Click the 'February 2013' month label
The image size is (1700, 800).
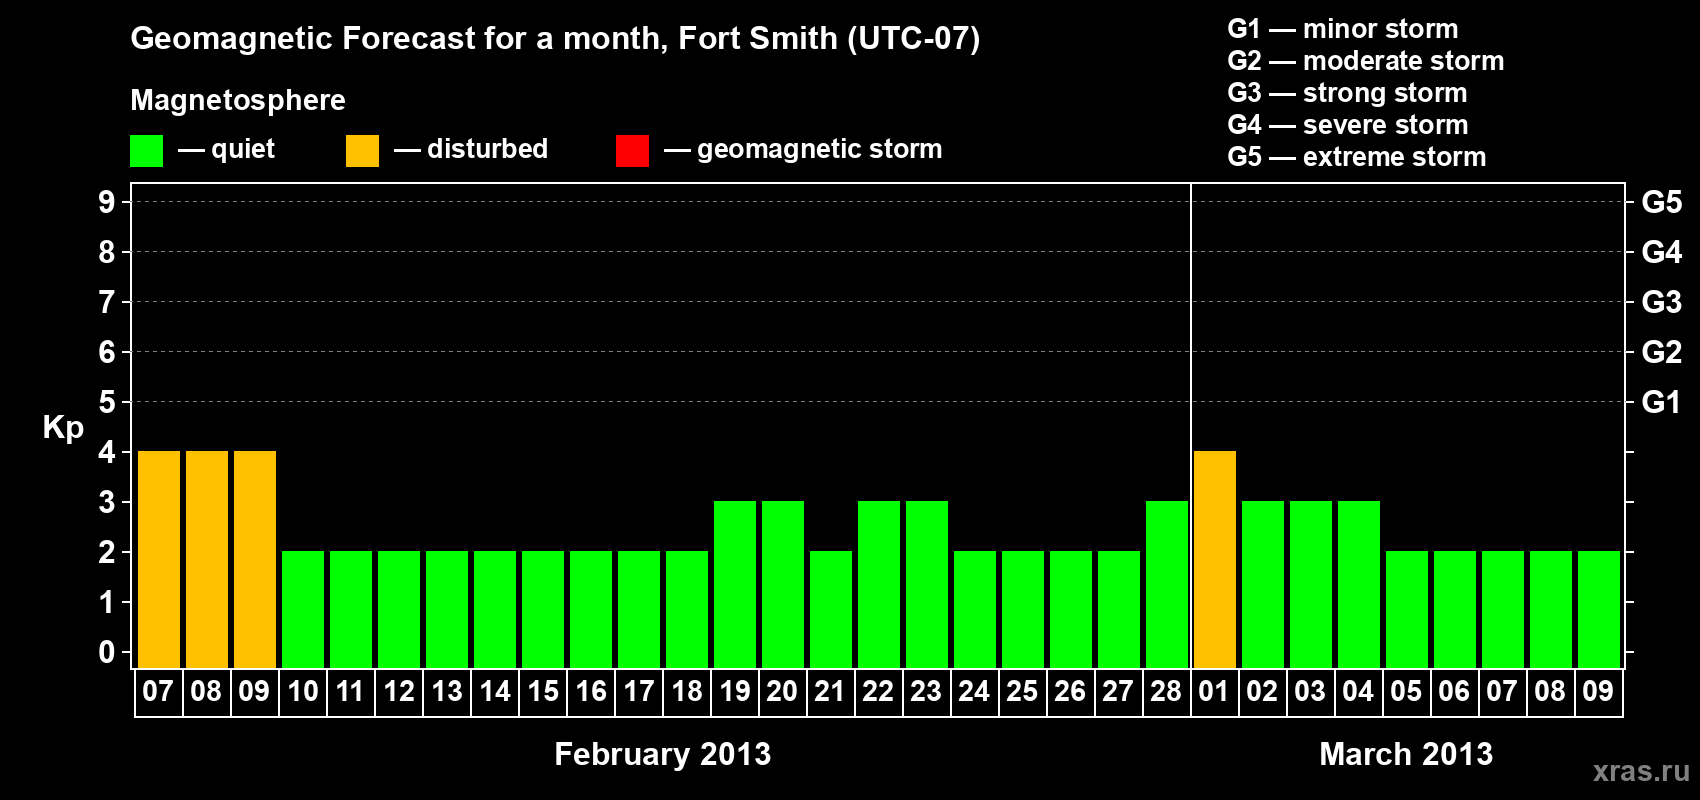pyautogui.click(x=663, y=754)
